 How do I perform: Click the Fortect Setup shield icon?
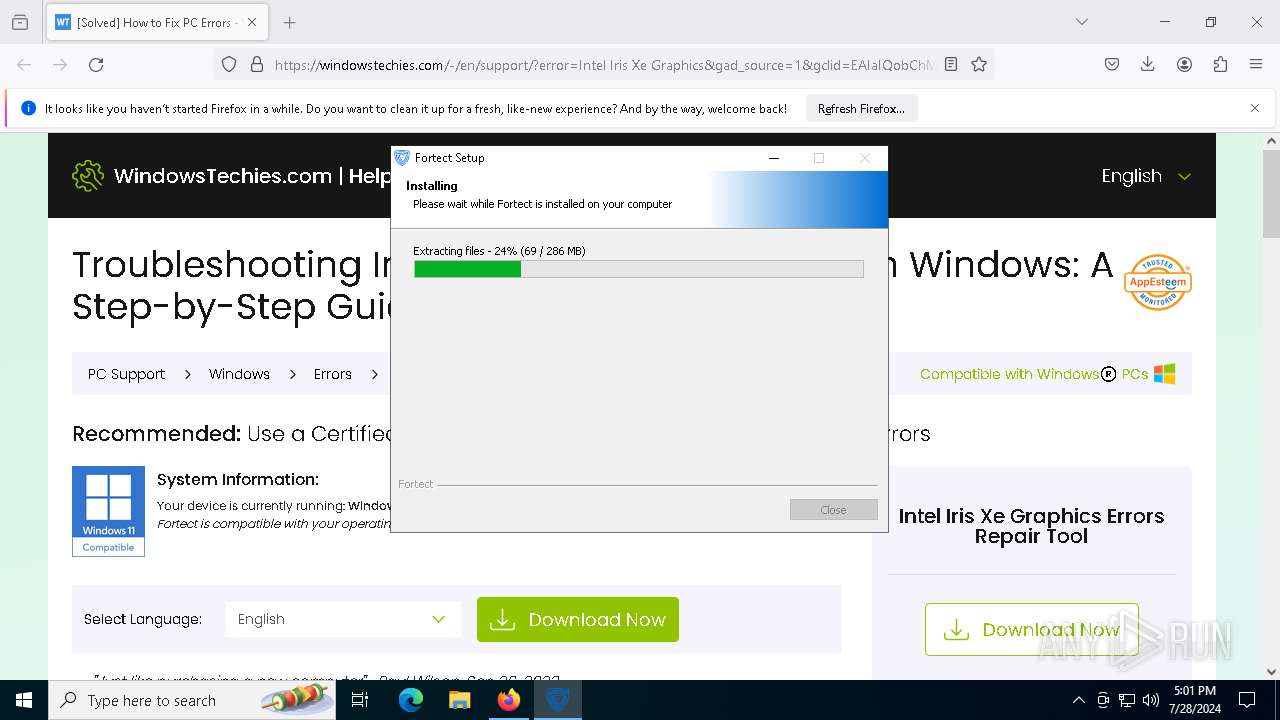click(402, 158)
